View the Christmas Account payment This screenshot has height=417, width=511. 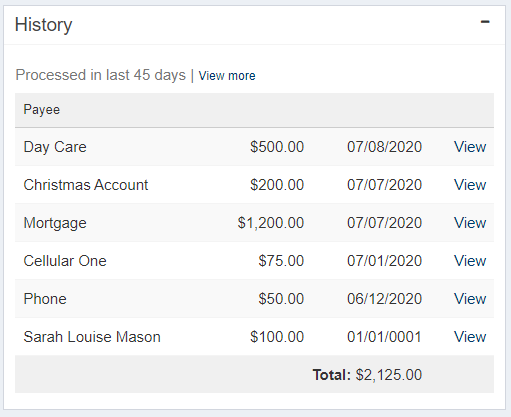[x=470, y=185]
